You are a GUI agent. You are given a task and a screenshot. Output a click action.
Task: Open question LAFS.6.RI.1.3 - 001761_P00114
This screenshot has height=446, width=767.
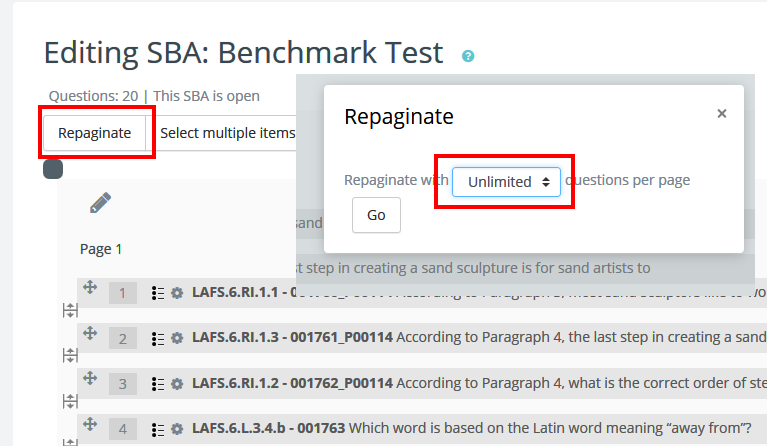pos(292,338)
